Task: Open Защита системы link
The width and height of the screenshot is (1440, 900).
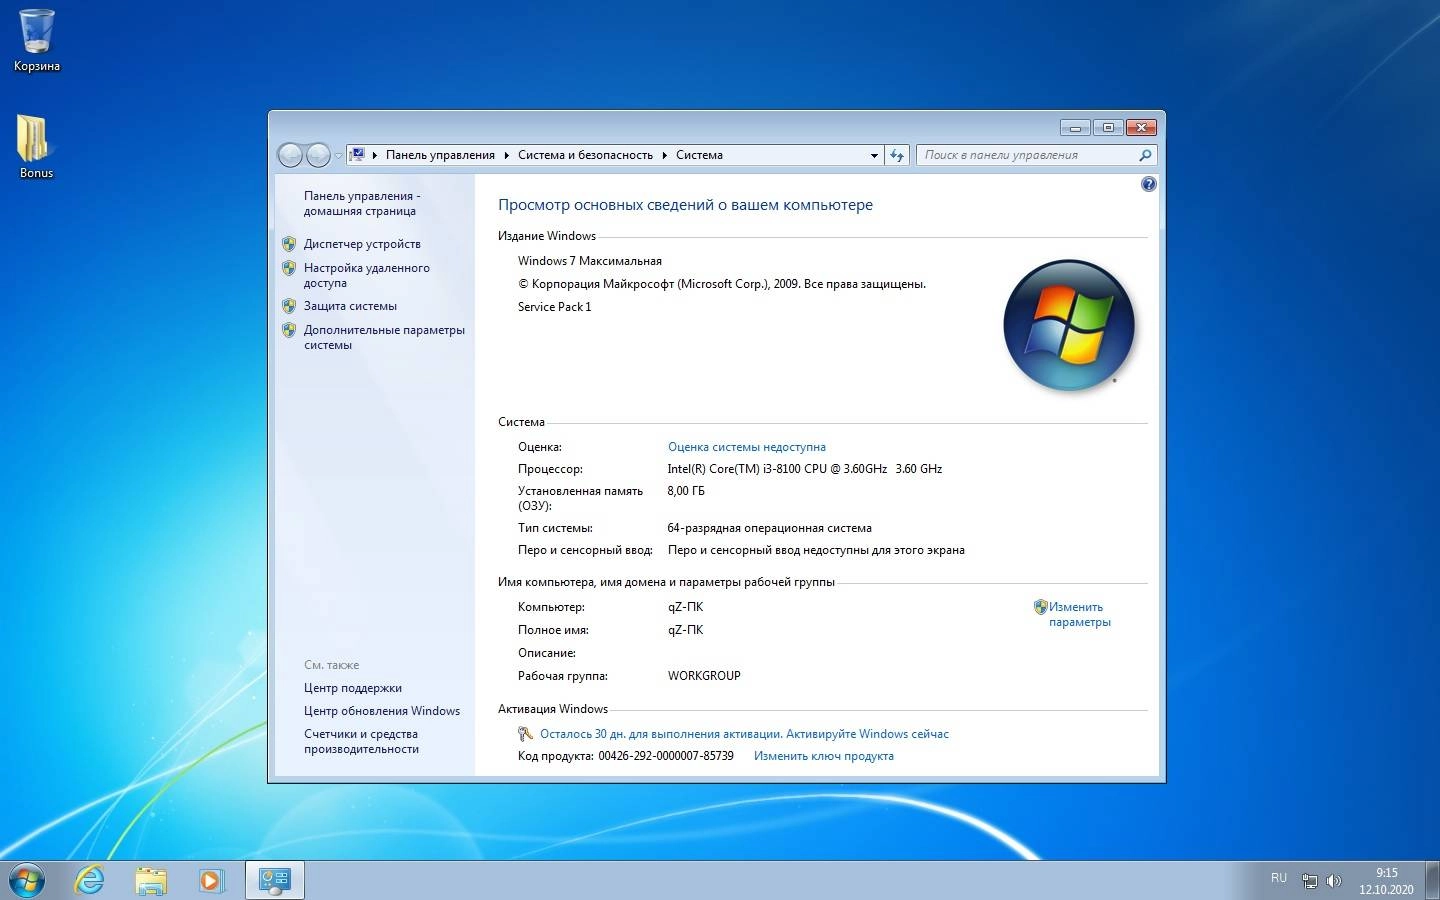Action: tap(350, 306)
